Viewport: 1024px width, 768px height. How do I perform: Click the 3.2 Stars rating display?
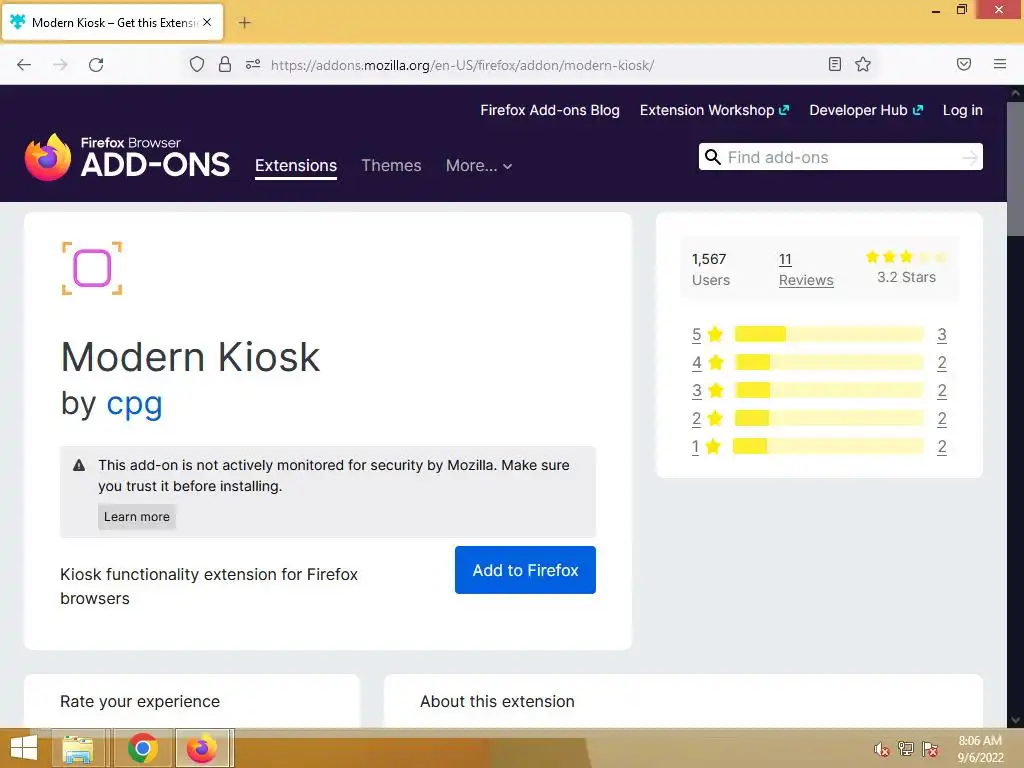point(906,268)
